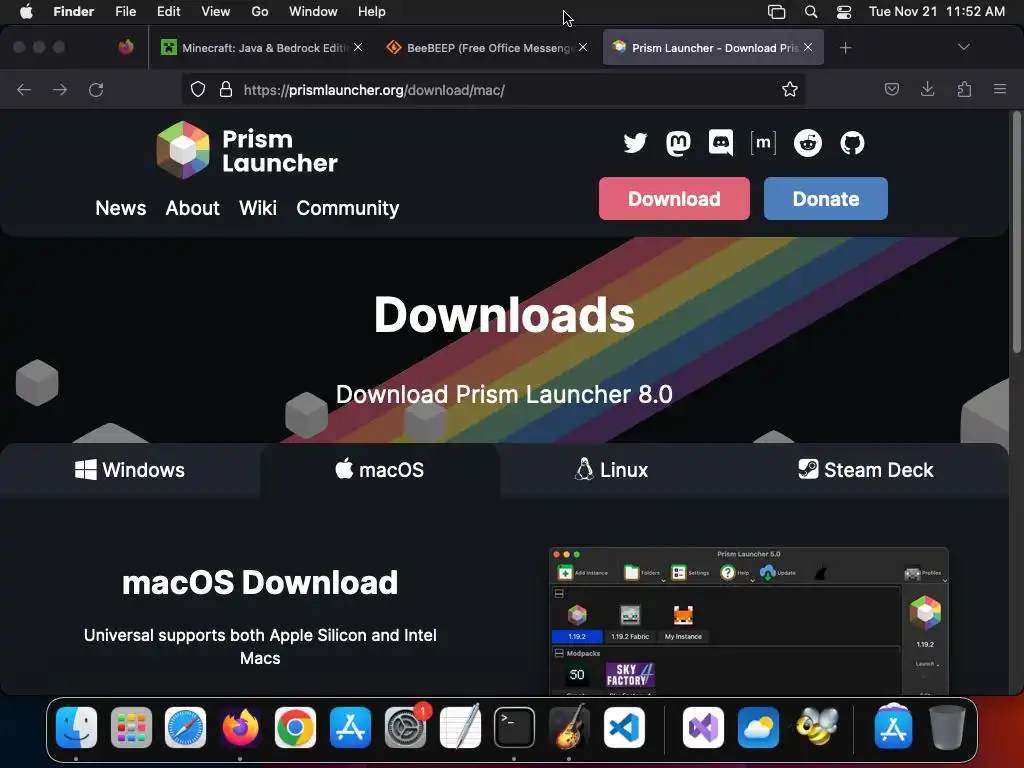Go forward to the next page
The height and width of the screenshot is (768, 1024).
coord(60,89)
